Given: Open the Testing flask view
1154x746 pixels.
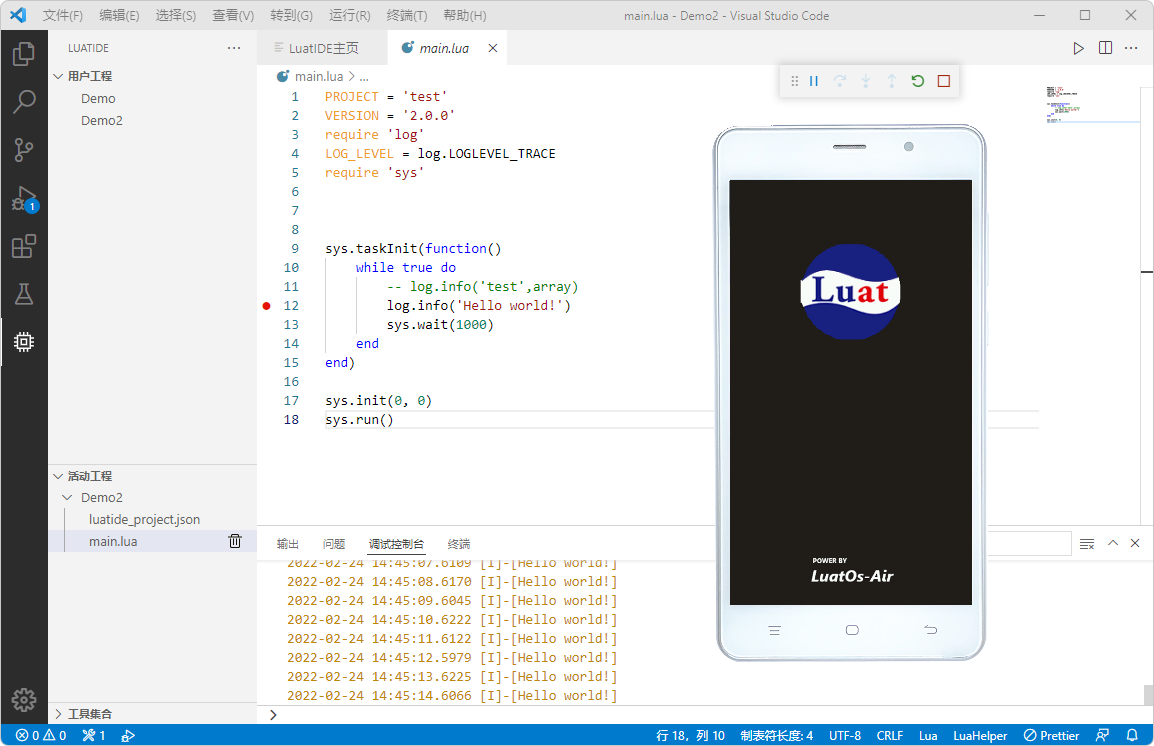Looking at the screenshot, I should [x=24, y=294].
